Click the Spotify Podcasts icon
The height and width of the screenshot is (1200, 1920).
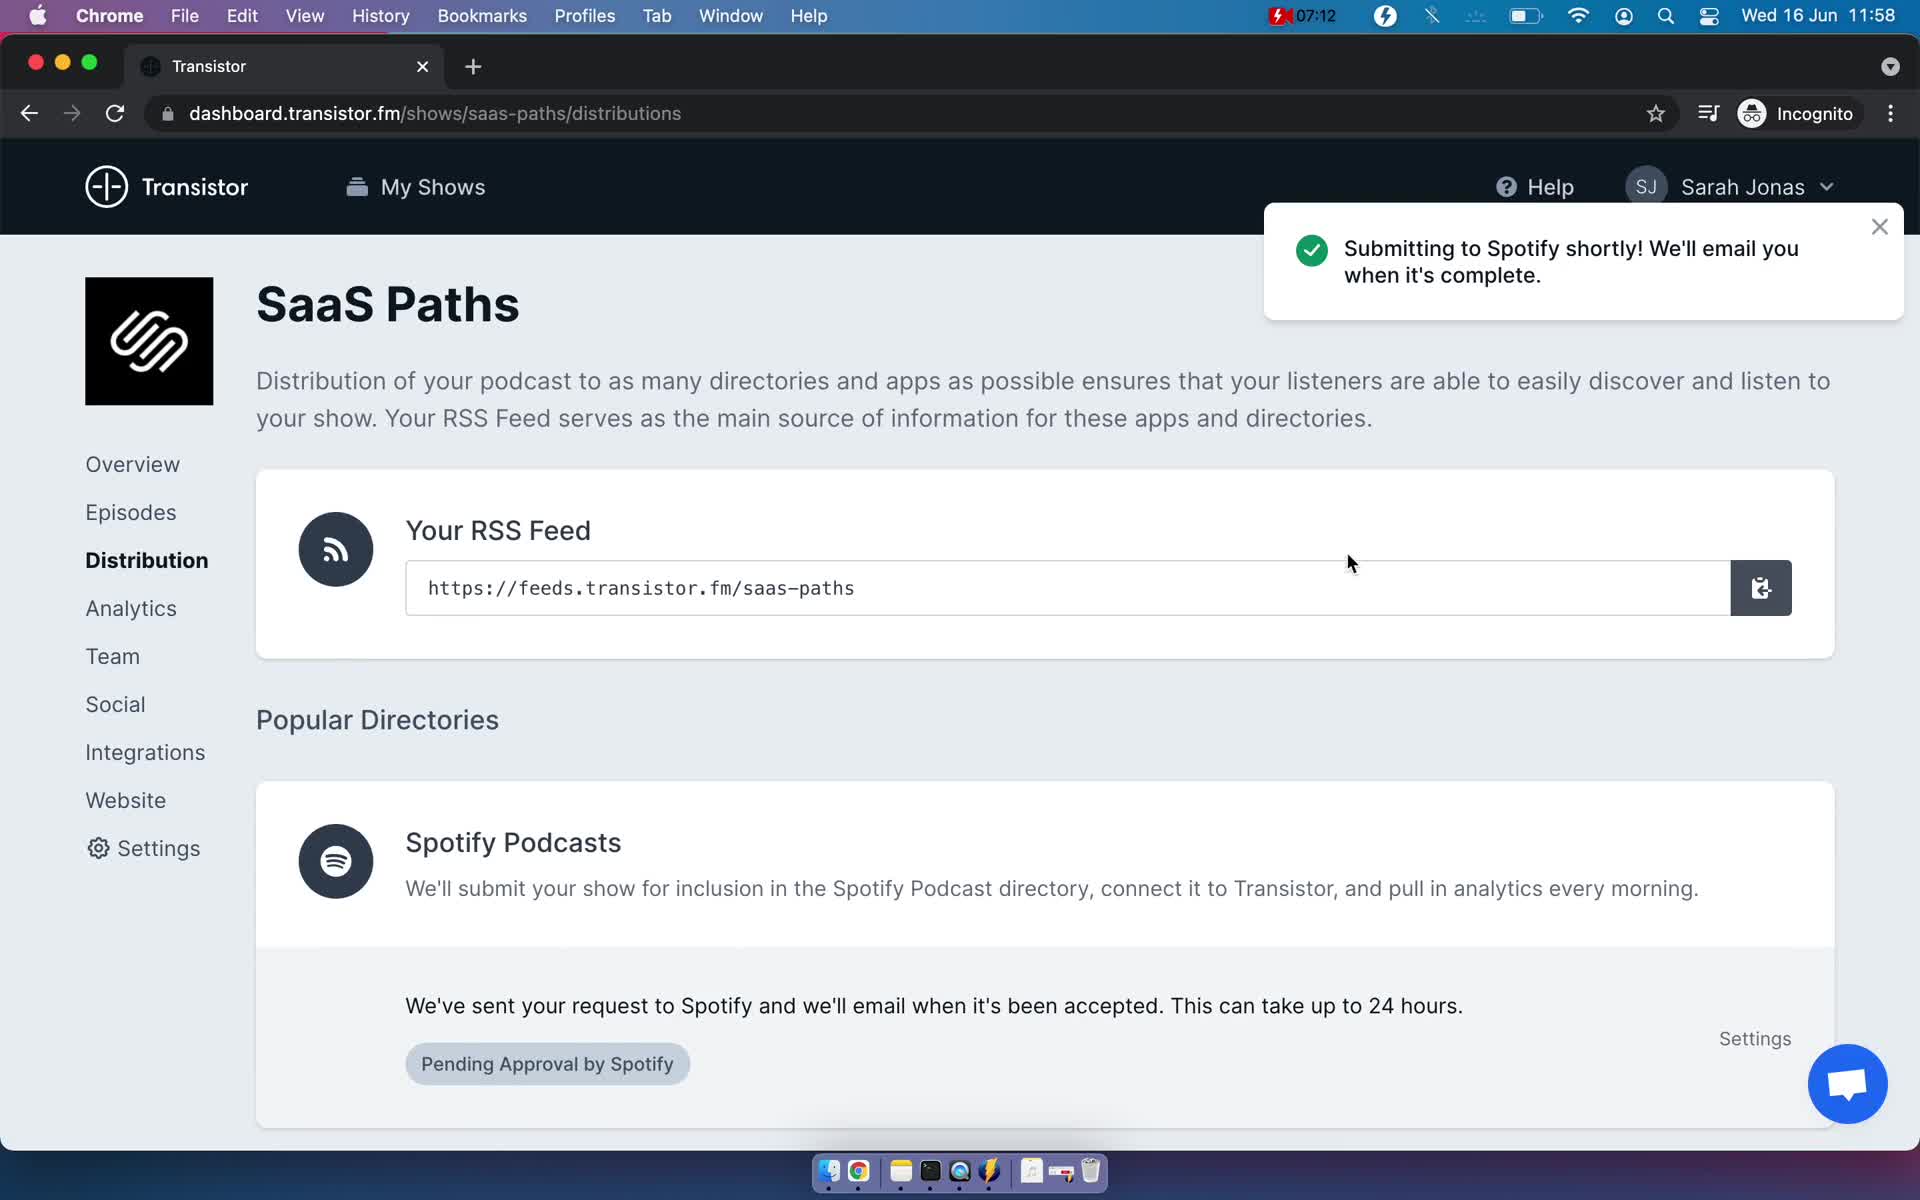pos(335,861)
